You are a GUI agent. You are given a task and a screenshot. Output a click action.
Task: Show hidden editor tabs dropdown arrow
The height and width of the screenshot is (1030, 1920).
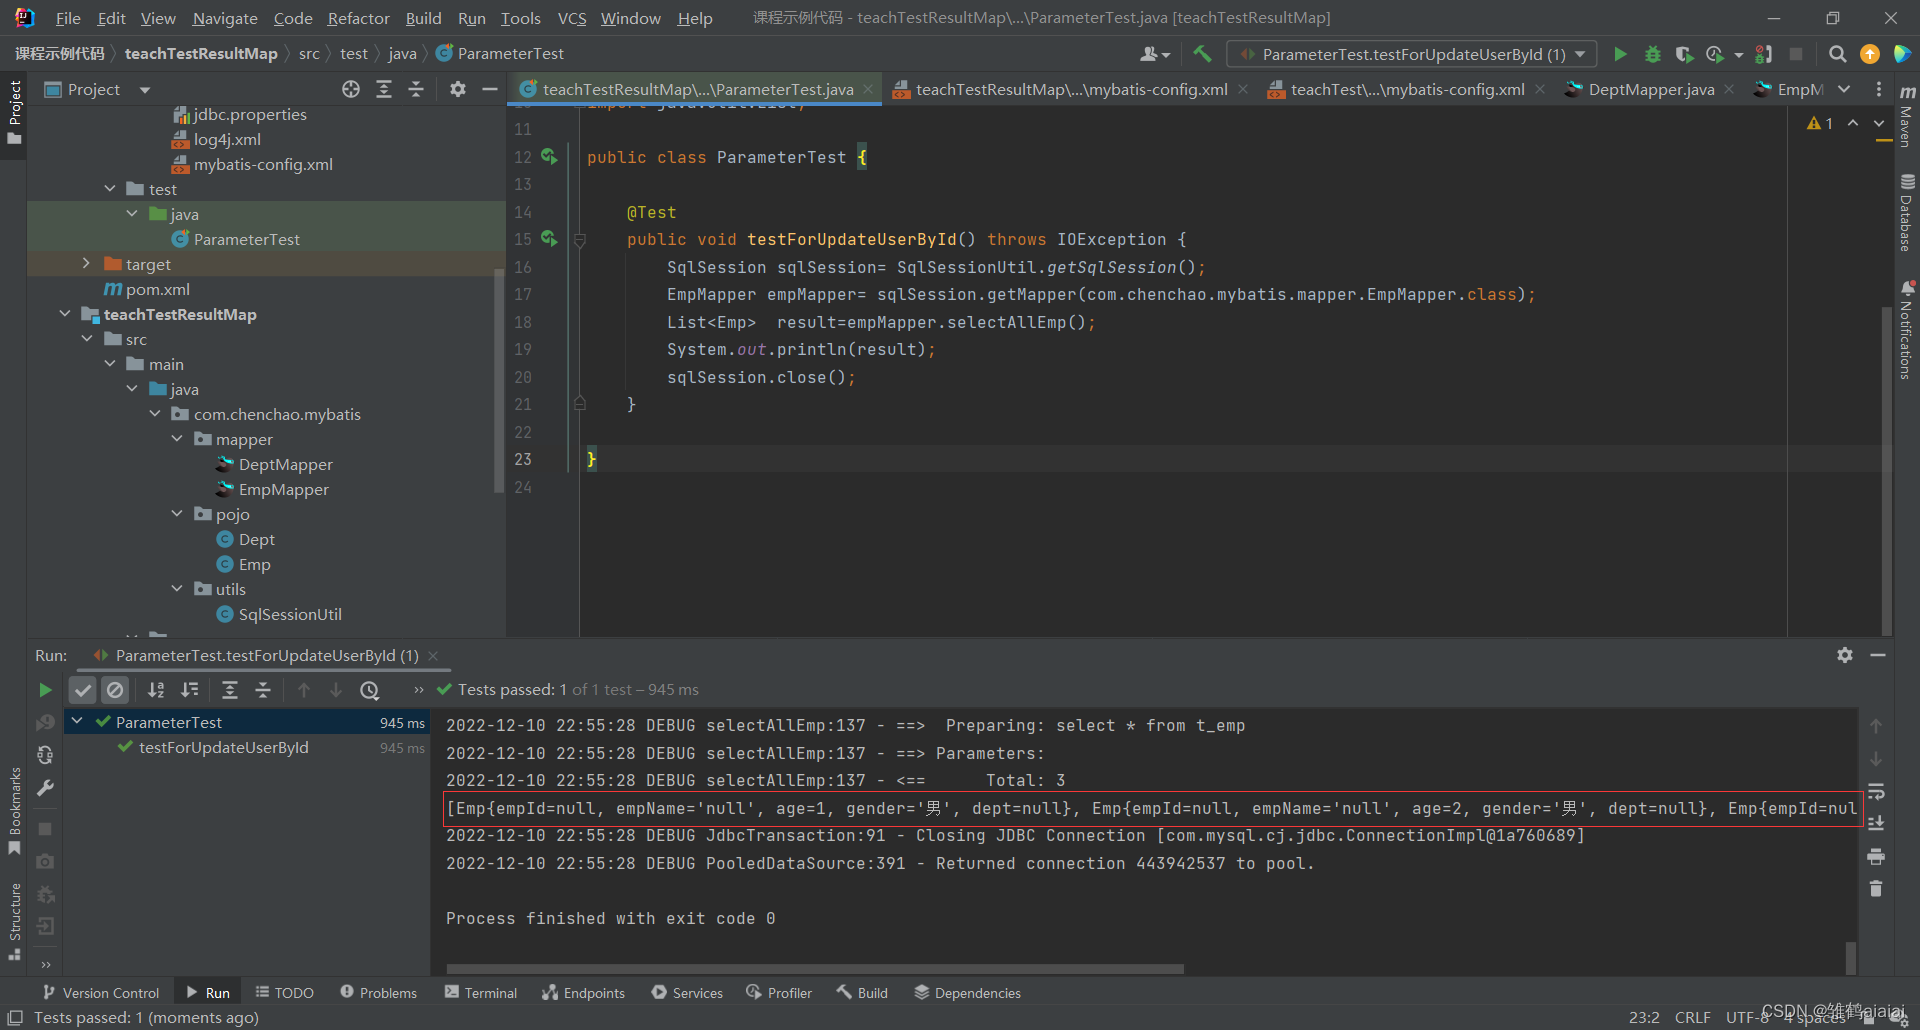click(x=1844, y=89)
